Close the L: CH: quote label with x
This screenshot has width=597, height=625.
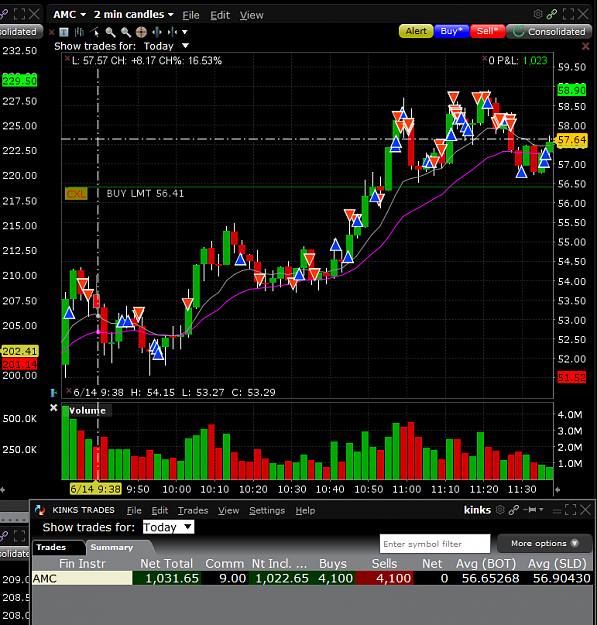[x=67, y=59]
